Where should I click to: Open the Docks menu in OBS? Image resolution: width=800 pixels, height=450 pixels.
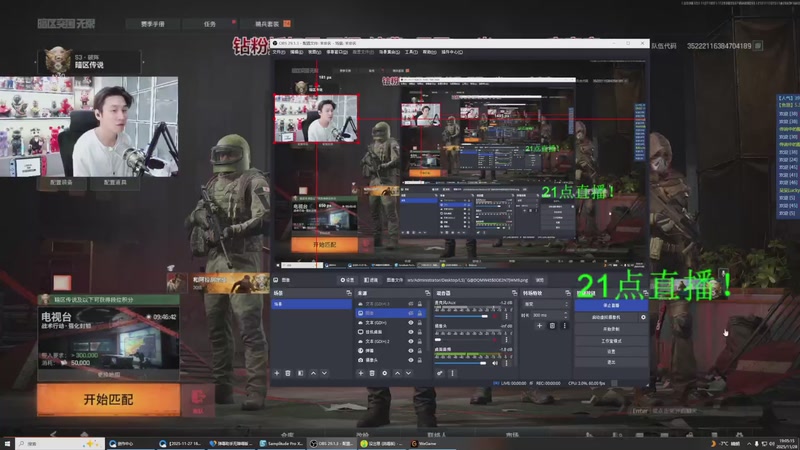(x=337, y=52)
